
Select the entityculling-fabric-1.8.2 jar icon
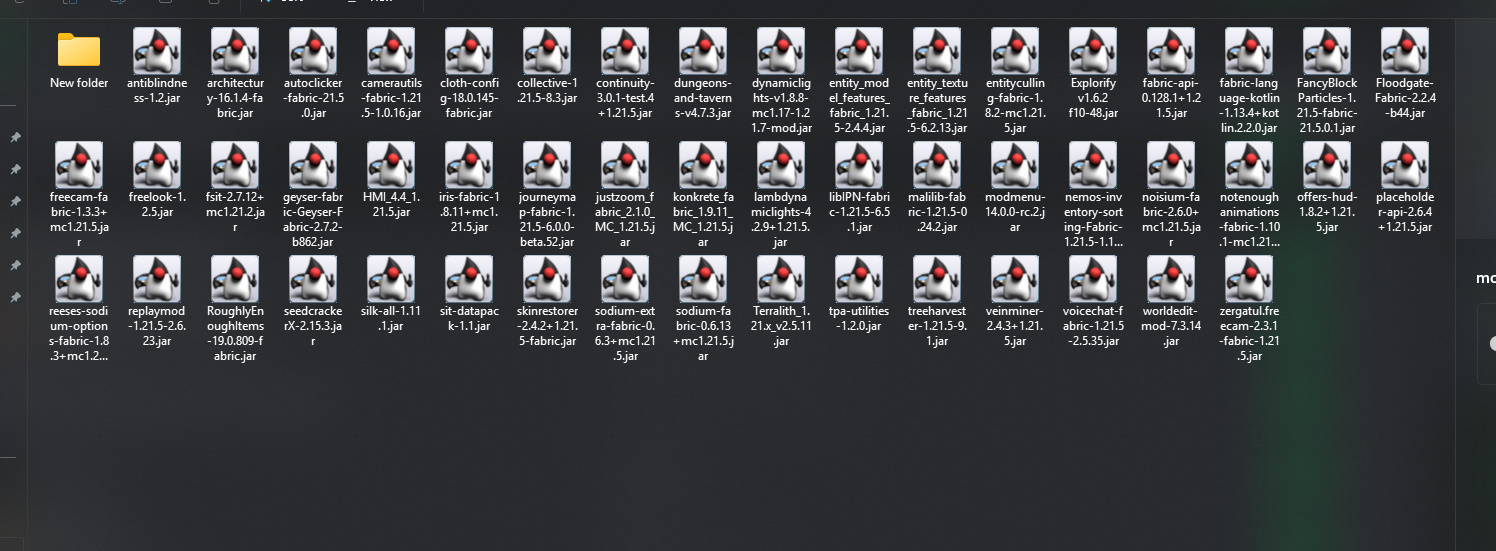point(1015,51)
